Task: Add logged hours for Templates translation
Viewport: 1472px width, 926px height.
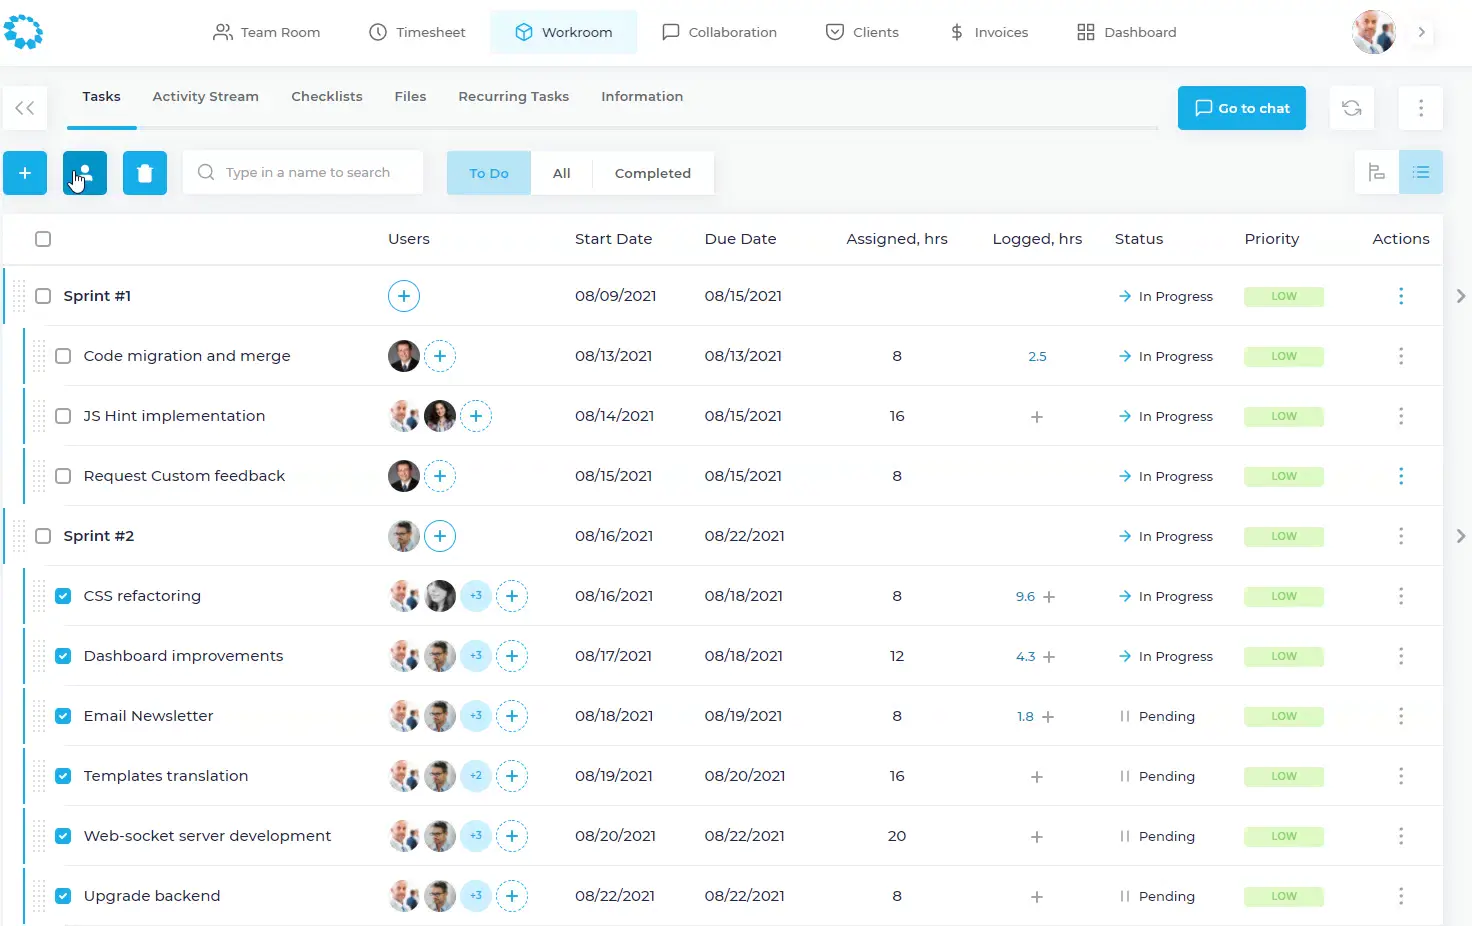Action: pos(1036,777)
